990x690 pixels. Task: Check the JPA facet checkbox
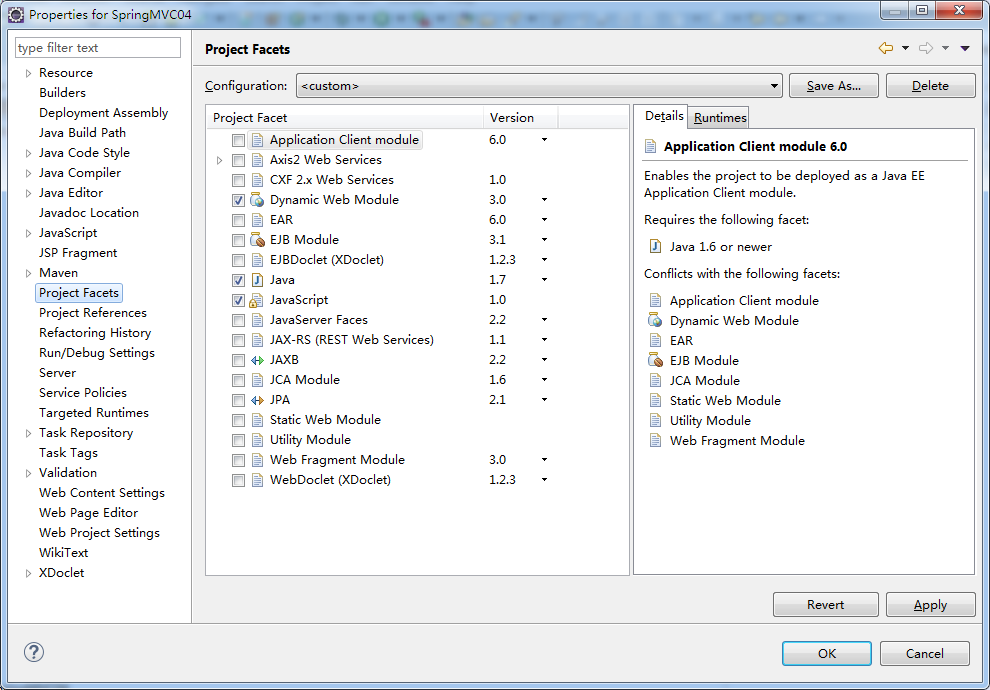click(238, 400)
